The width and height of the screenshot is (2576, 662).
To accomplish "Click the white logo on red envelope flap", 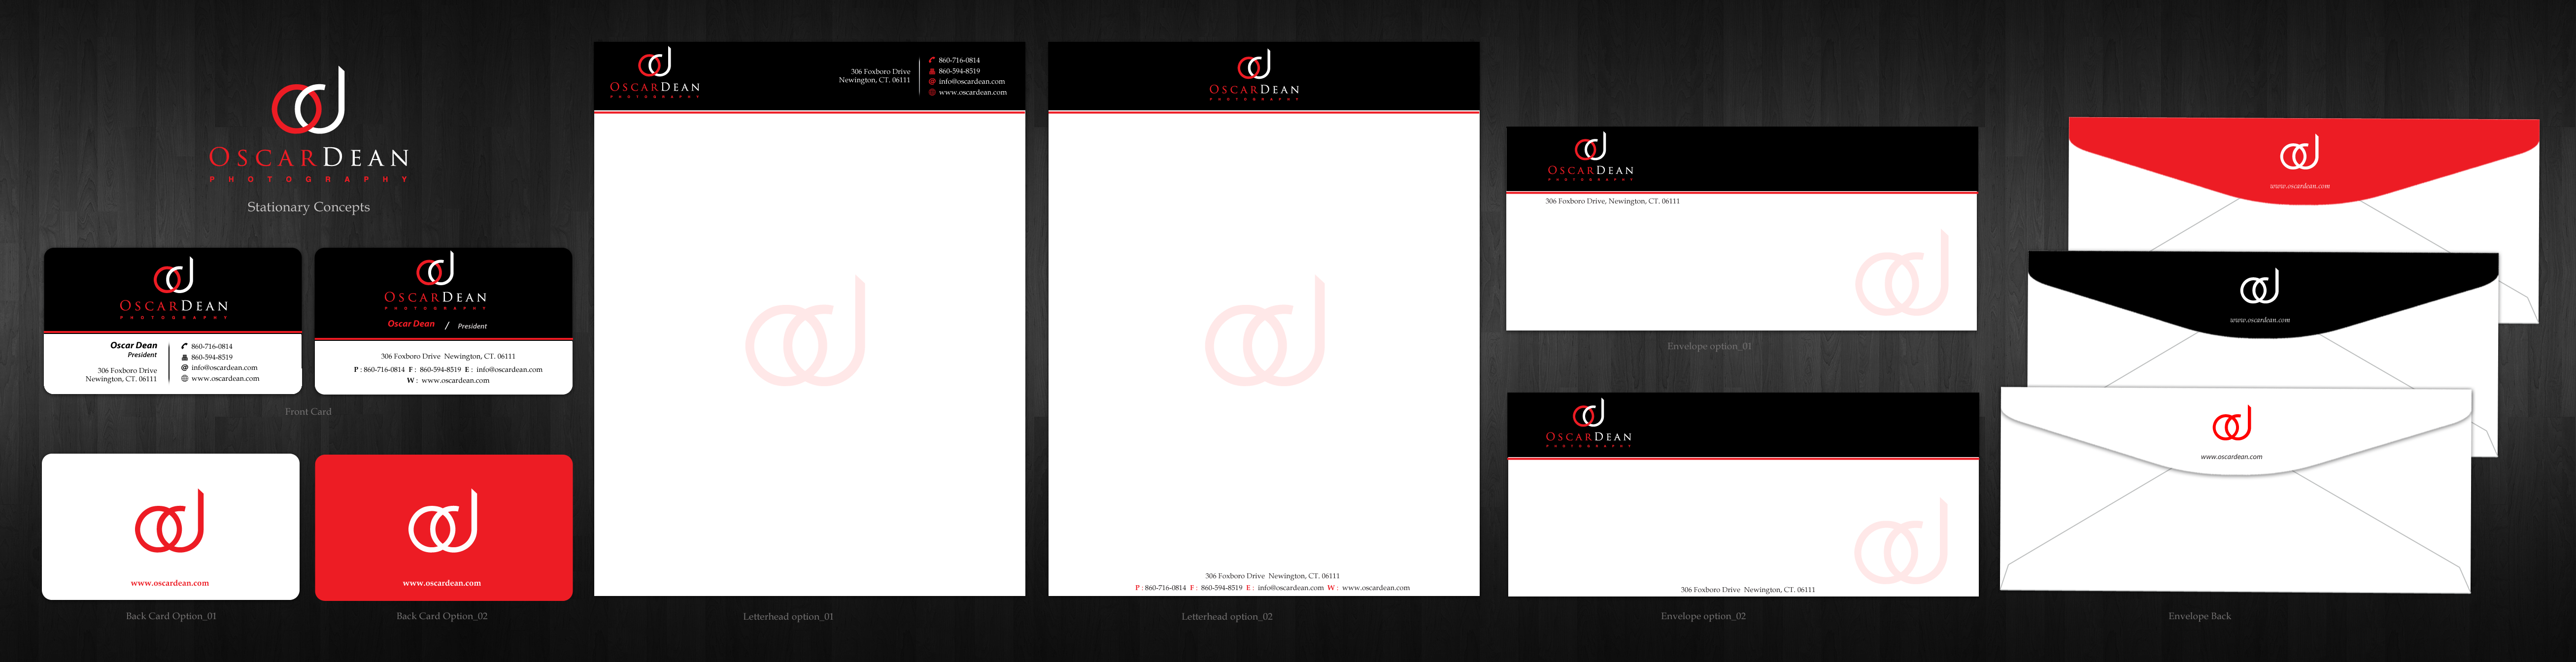I will coord(2299,153).
